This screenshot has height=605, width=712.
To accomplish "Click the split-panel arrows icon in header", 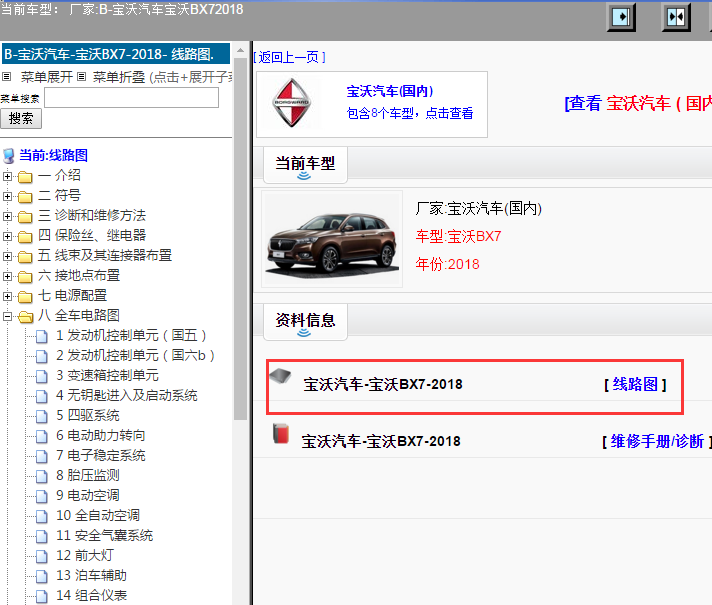I will [676, 18].
